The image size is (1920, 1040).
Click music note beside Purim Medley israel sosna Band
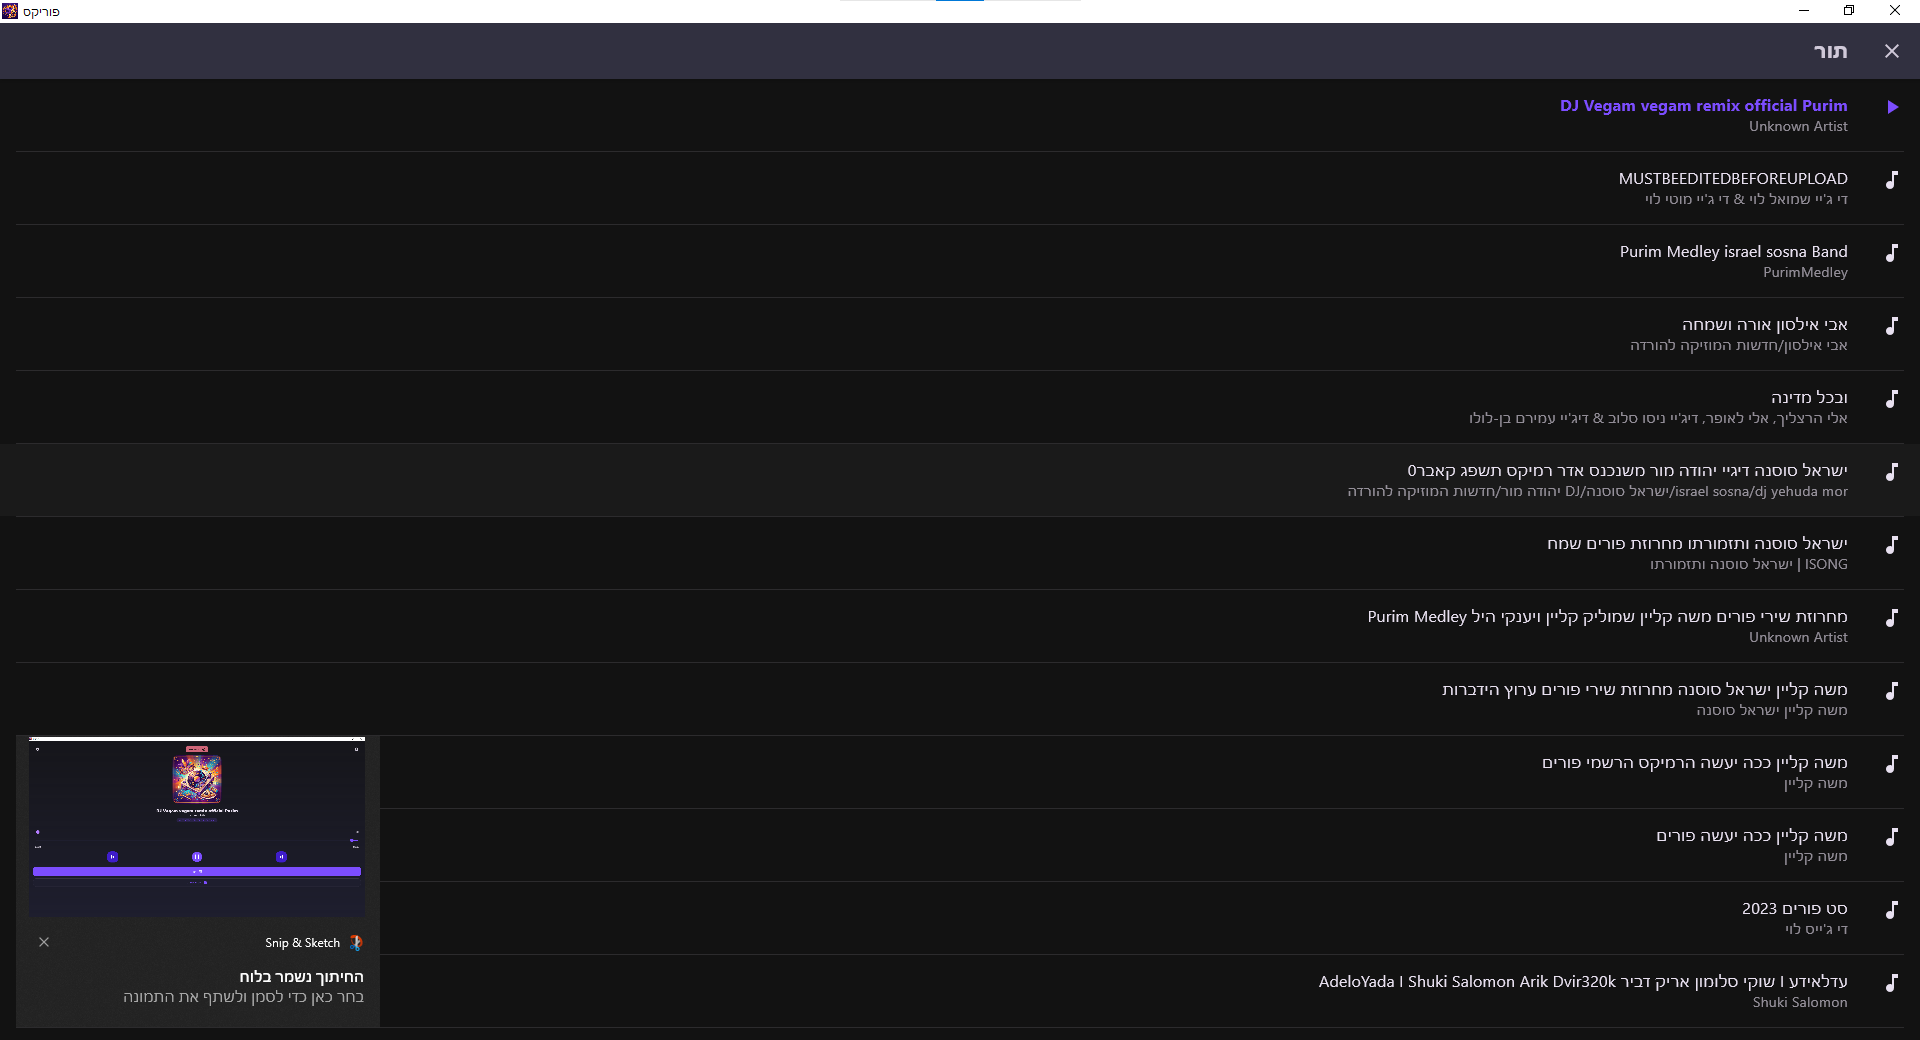click(x=1892, y=253)
